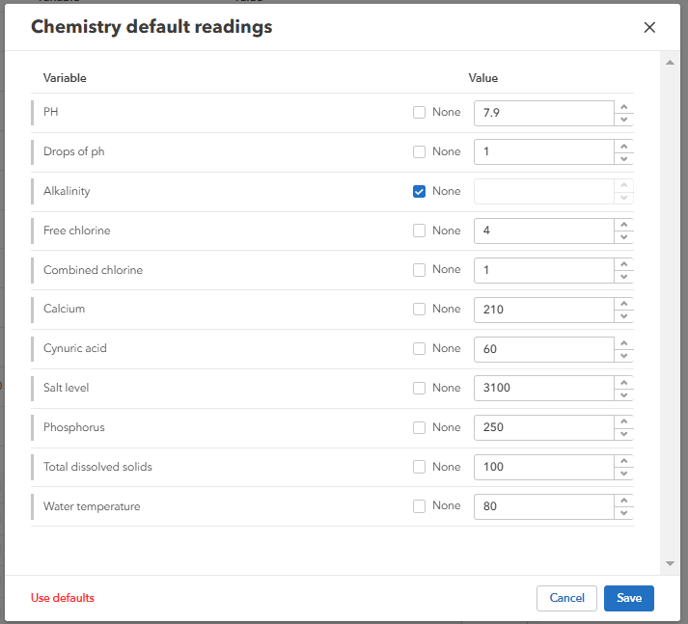Increase the PH value with up arrow
This screenshot has height=624, width=688.
[x=624, y=107]
